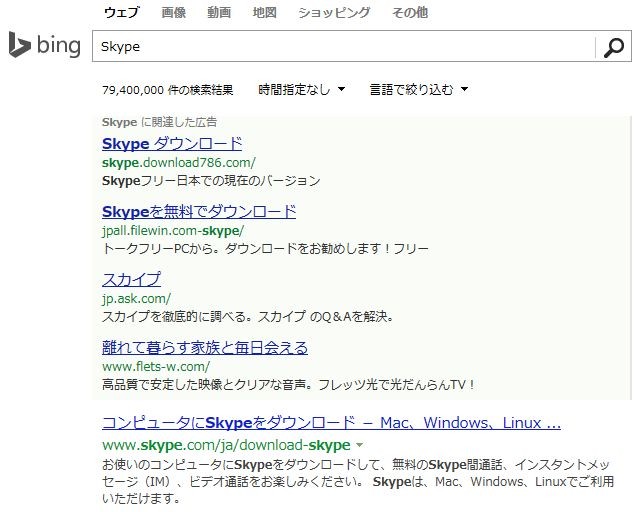640x512 pixels.
Task: Click the jp.ask.com/ URL text
Action: (x=136, y=298)
